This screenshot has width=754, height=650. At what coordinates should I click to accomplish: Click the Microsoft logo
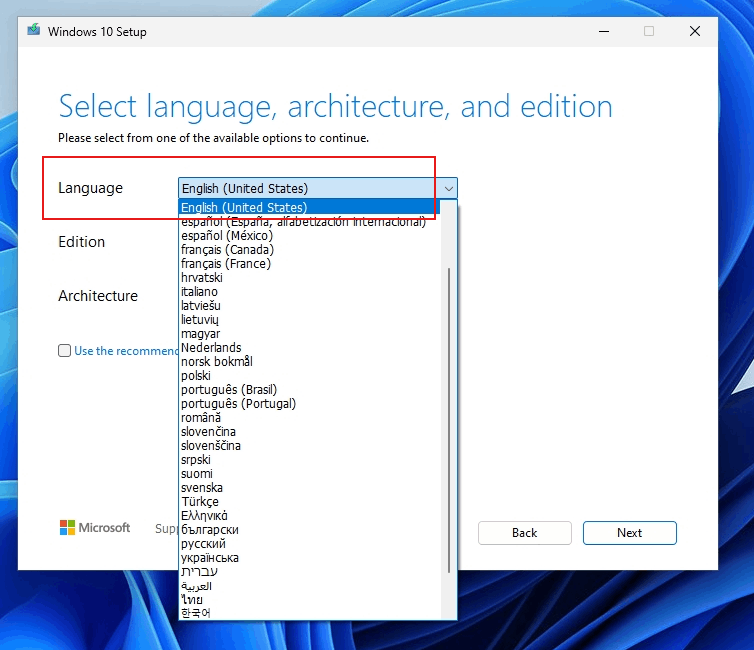pos(95,527)
